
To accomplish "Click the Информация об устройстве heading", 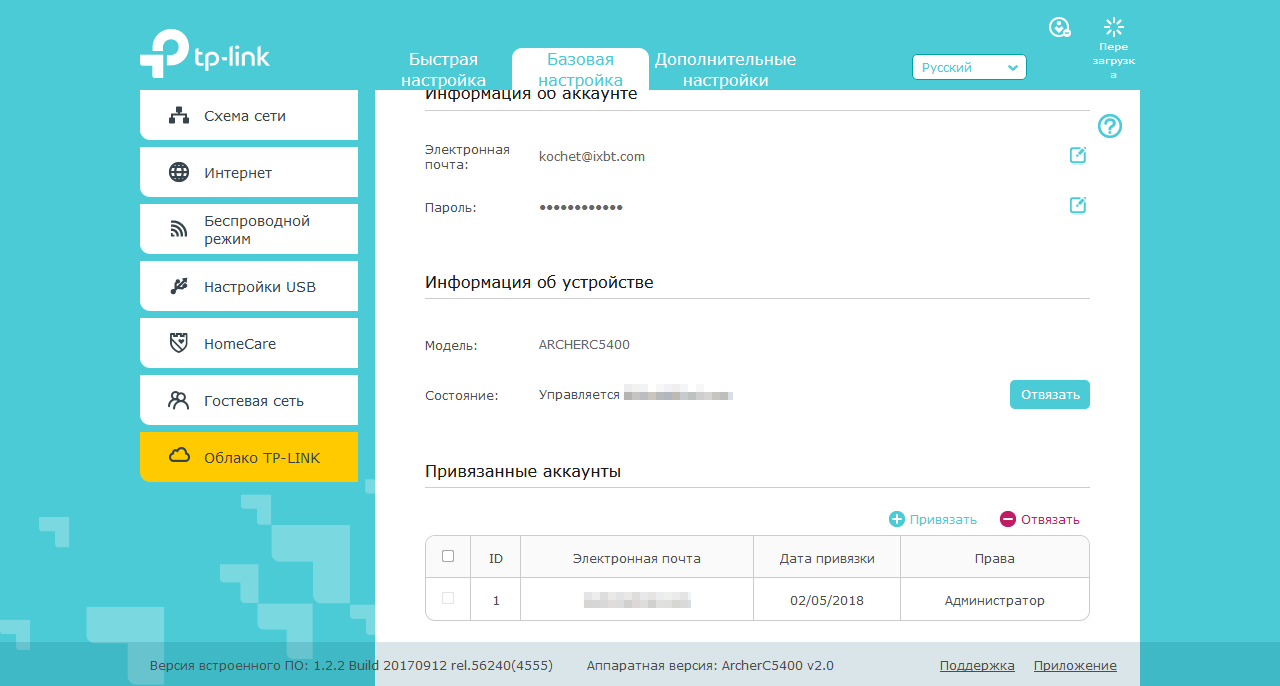I will point(539,282).
